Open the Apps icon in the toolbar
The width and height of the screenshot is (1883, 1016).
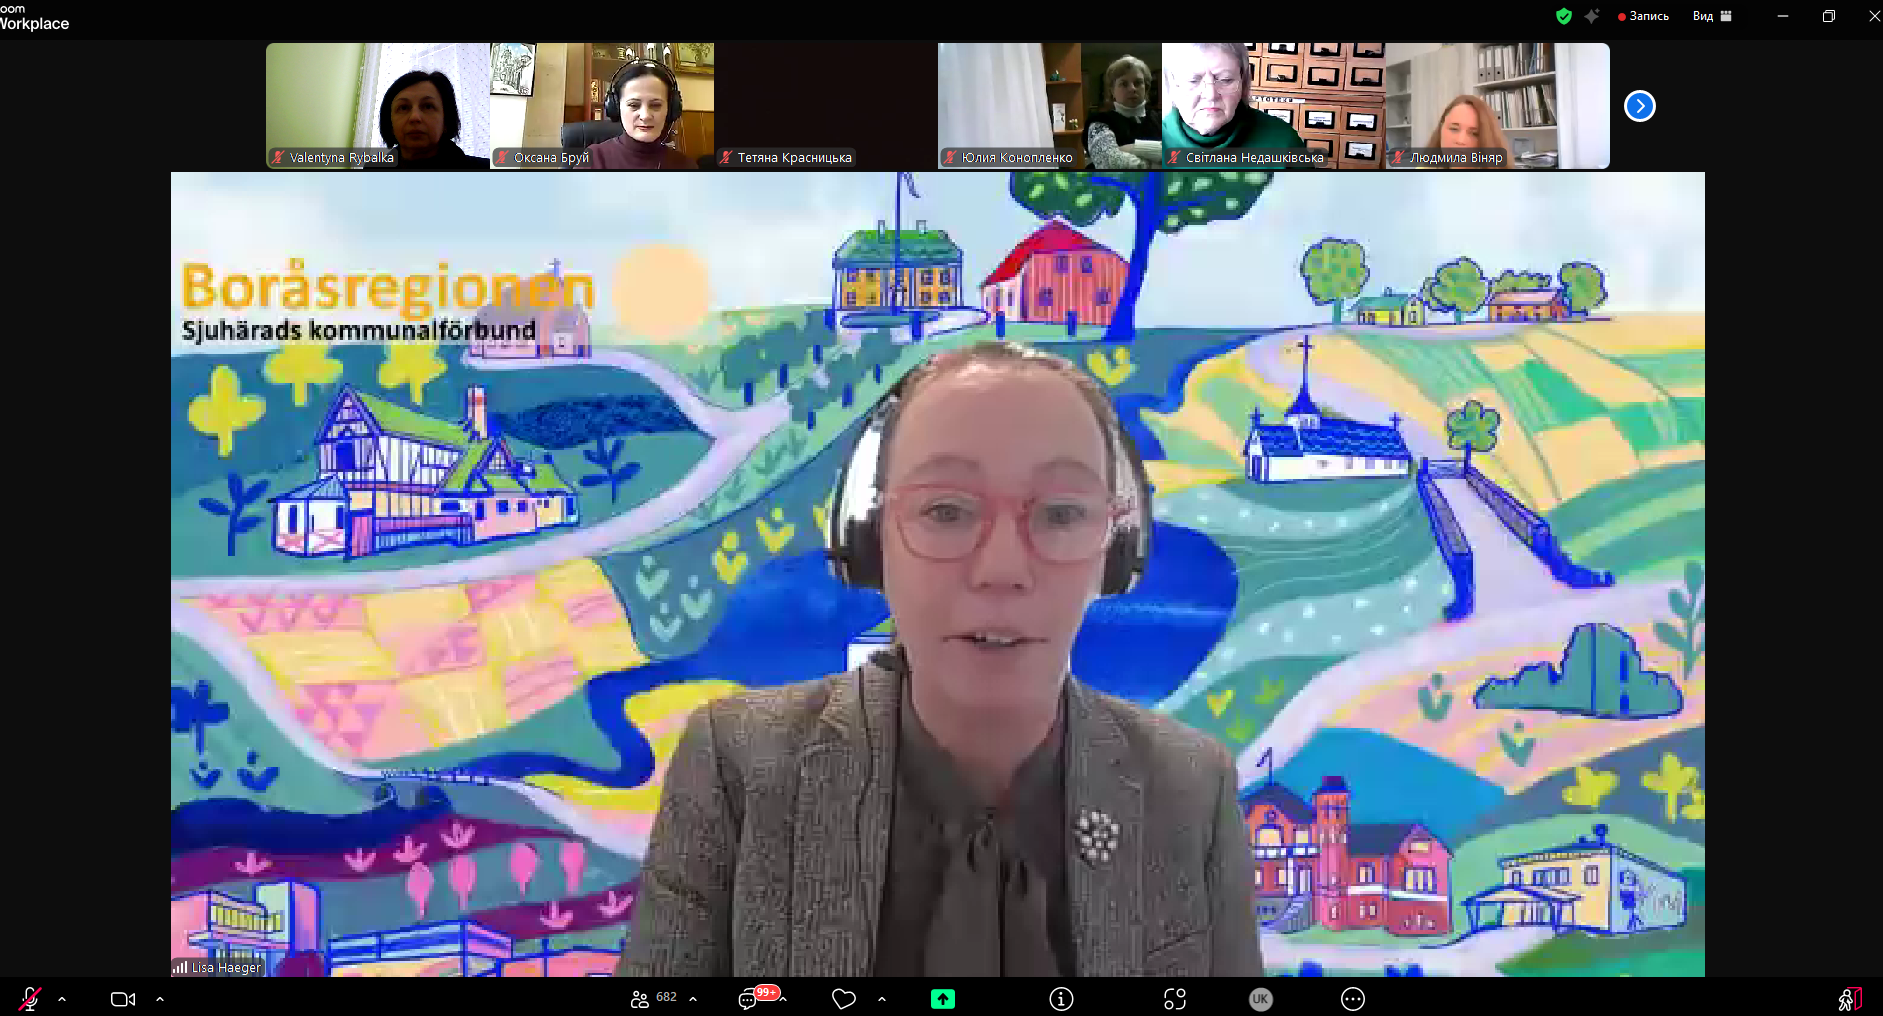coord(1175,999)
